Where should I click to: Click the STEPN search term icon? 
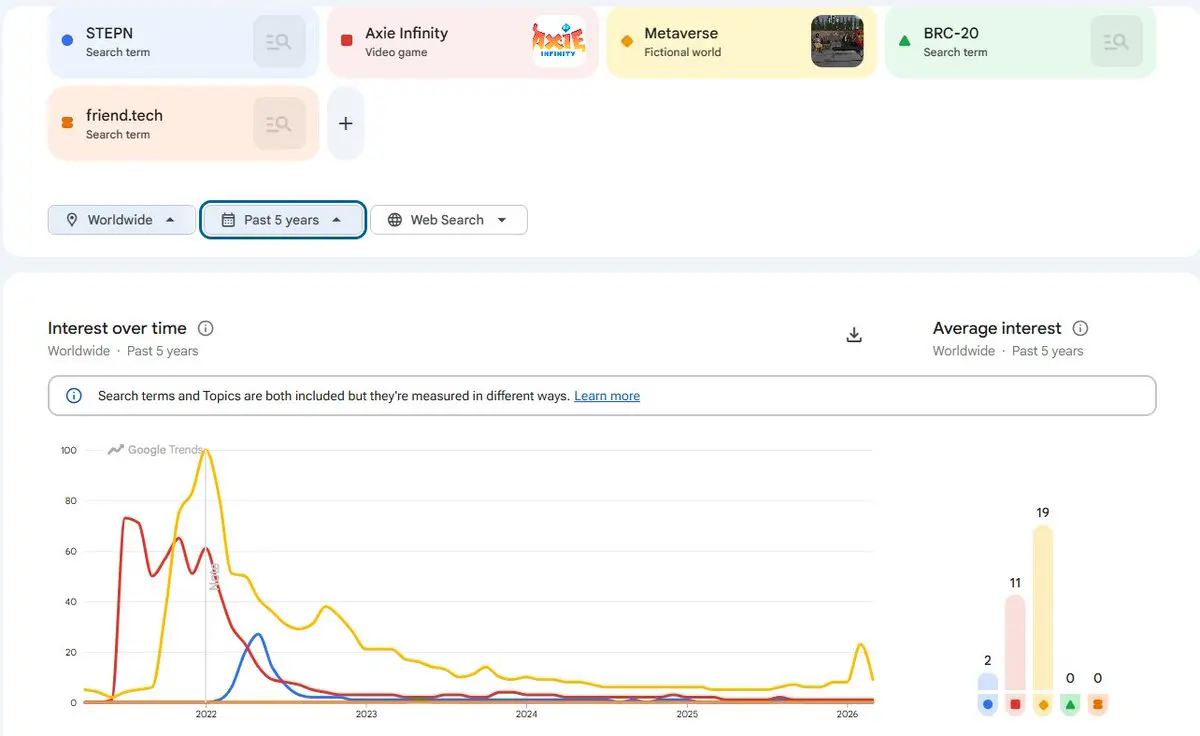[279, 42]
